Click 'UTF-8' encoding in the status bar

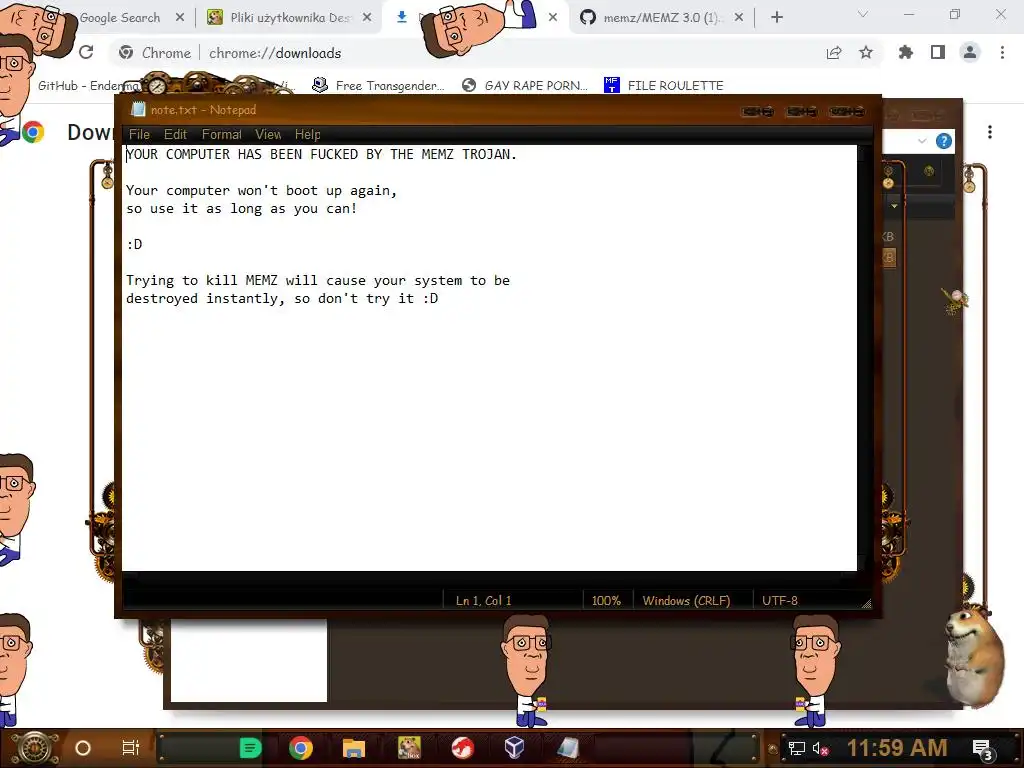point(780,600)
